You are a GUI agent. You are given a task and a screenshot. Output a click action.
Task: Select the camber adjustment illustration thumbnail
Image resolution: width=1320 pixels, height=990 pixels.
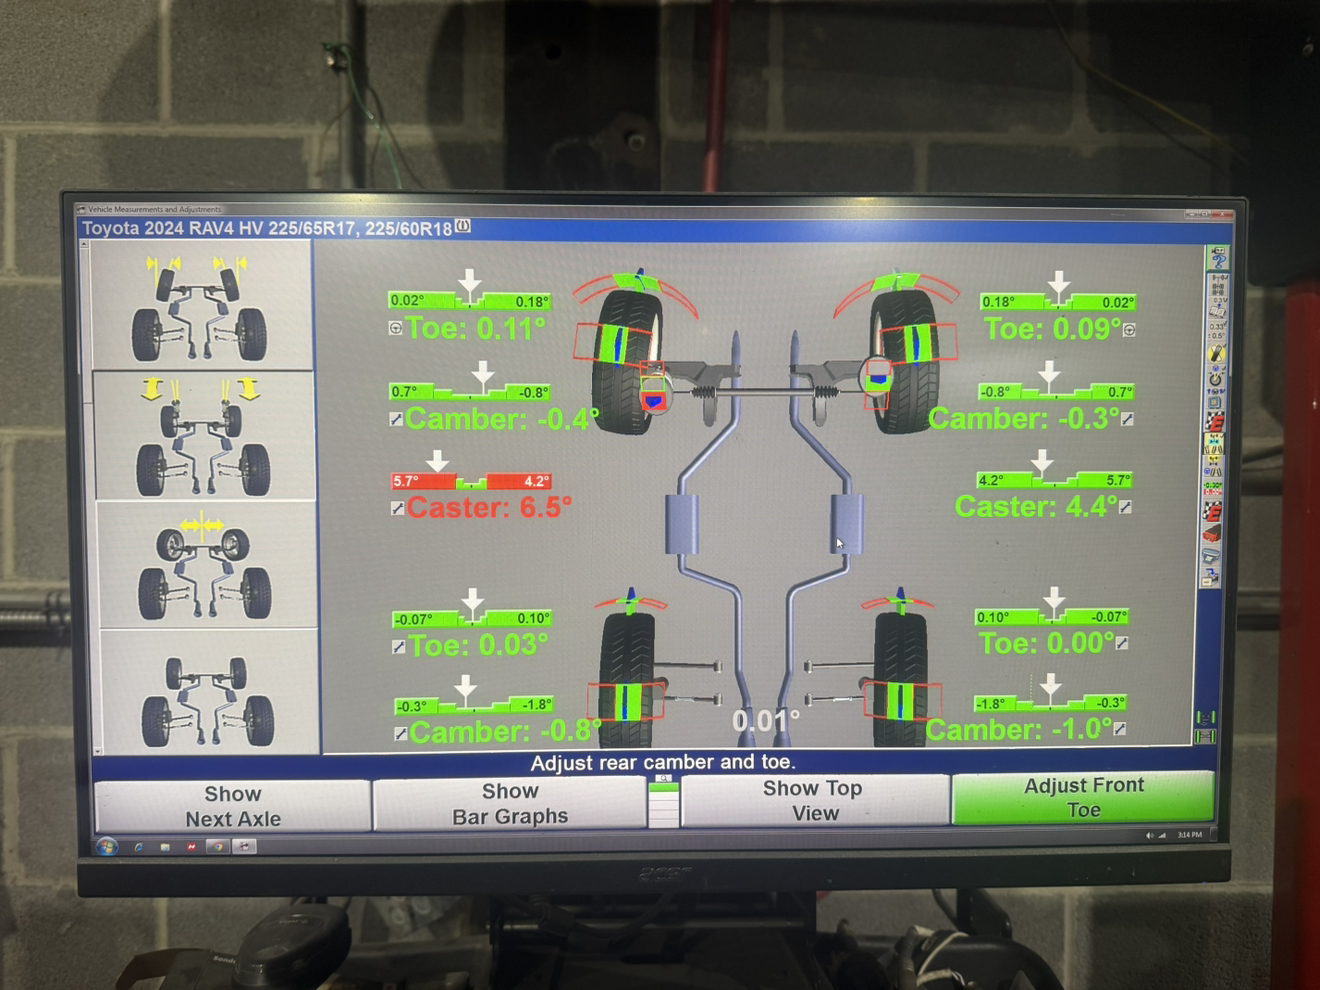(x=204, y=435)
